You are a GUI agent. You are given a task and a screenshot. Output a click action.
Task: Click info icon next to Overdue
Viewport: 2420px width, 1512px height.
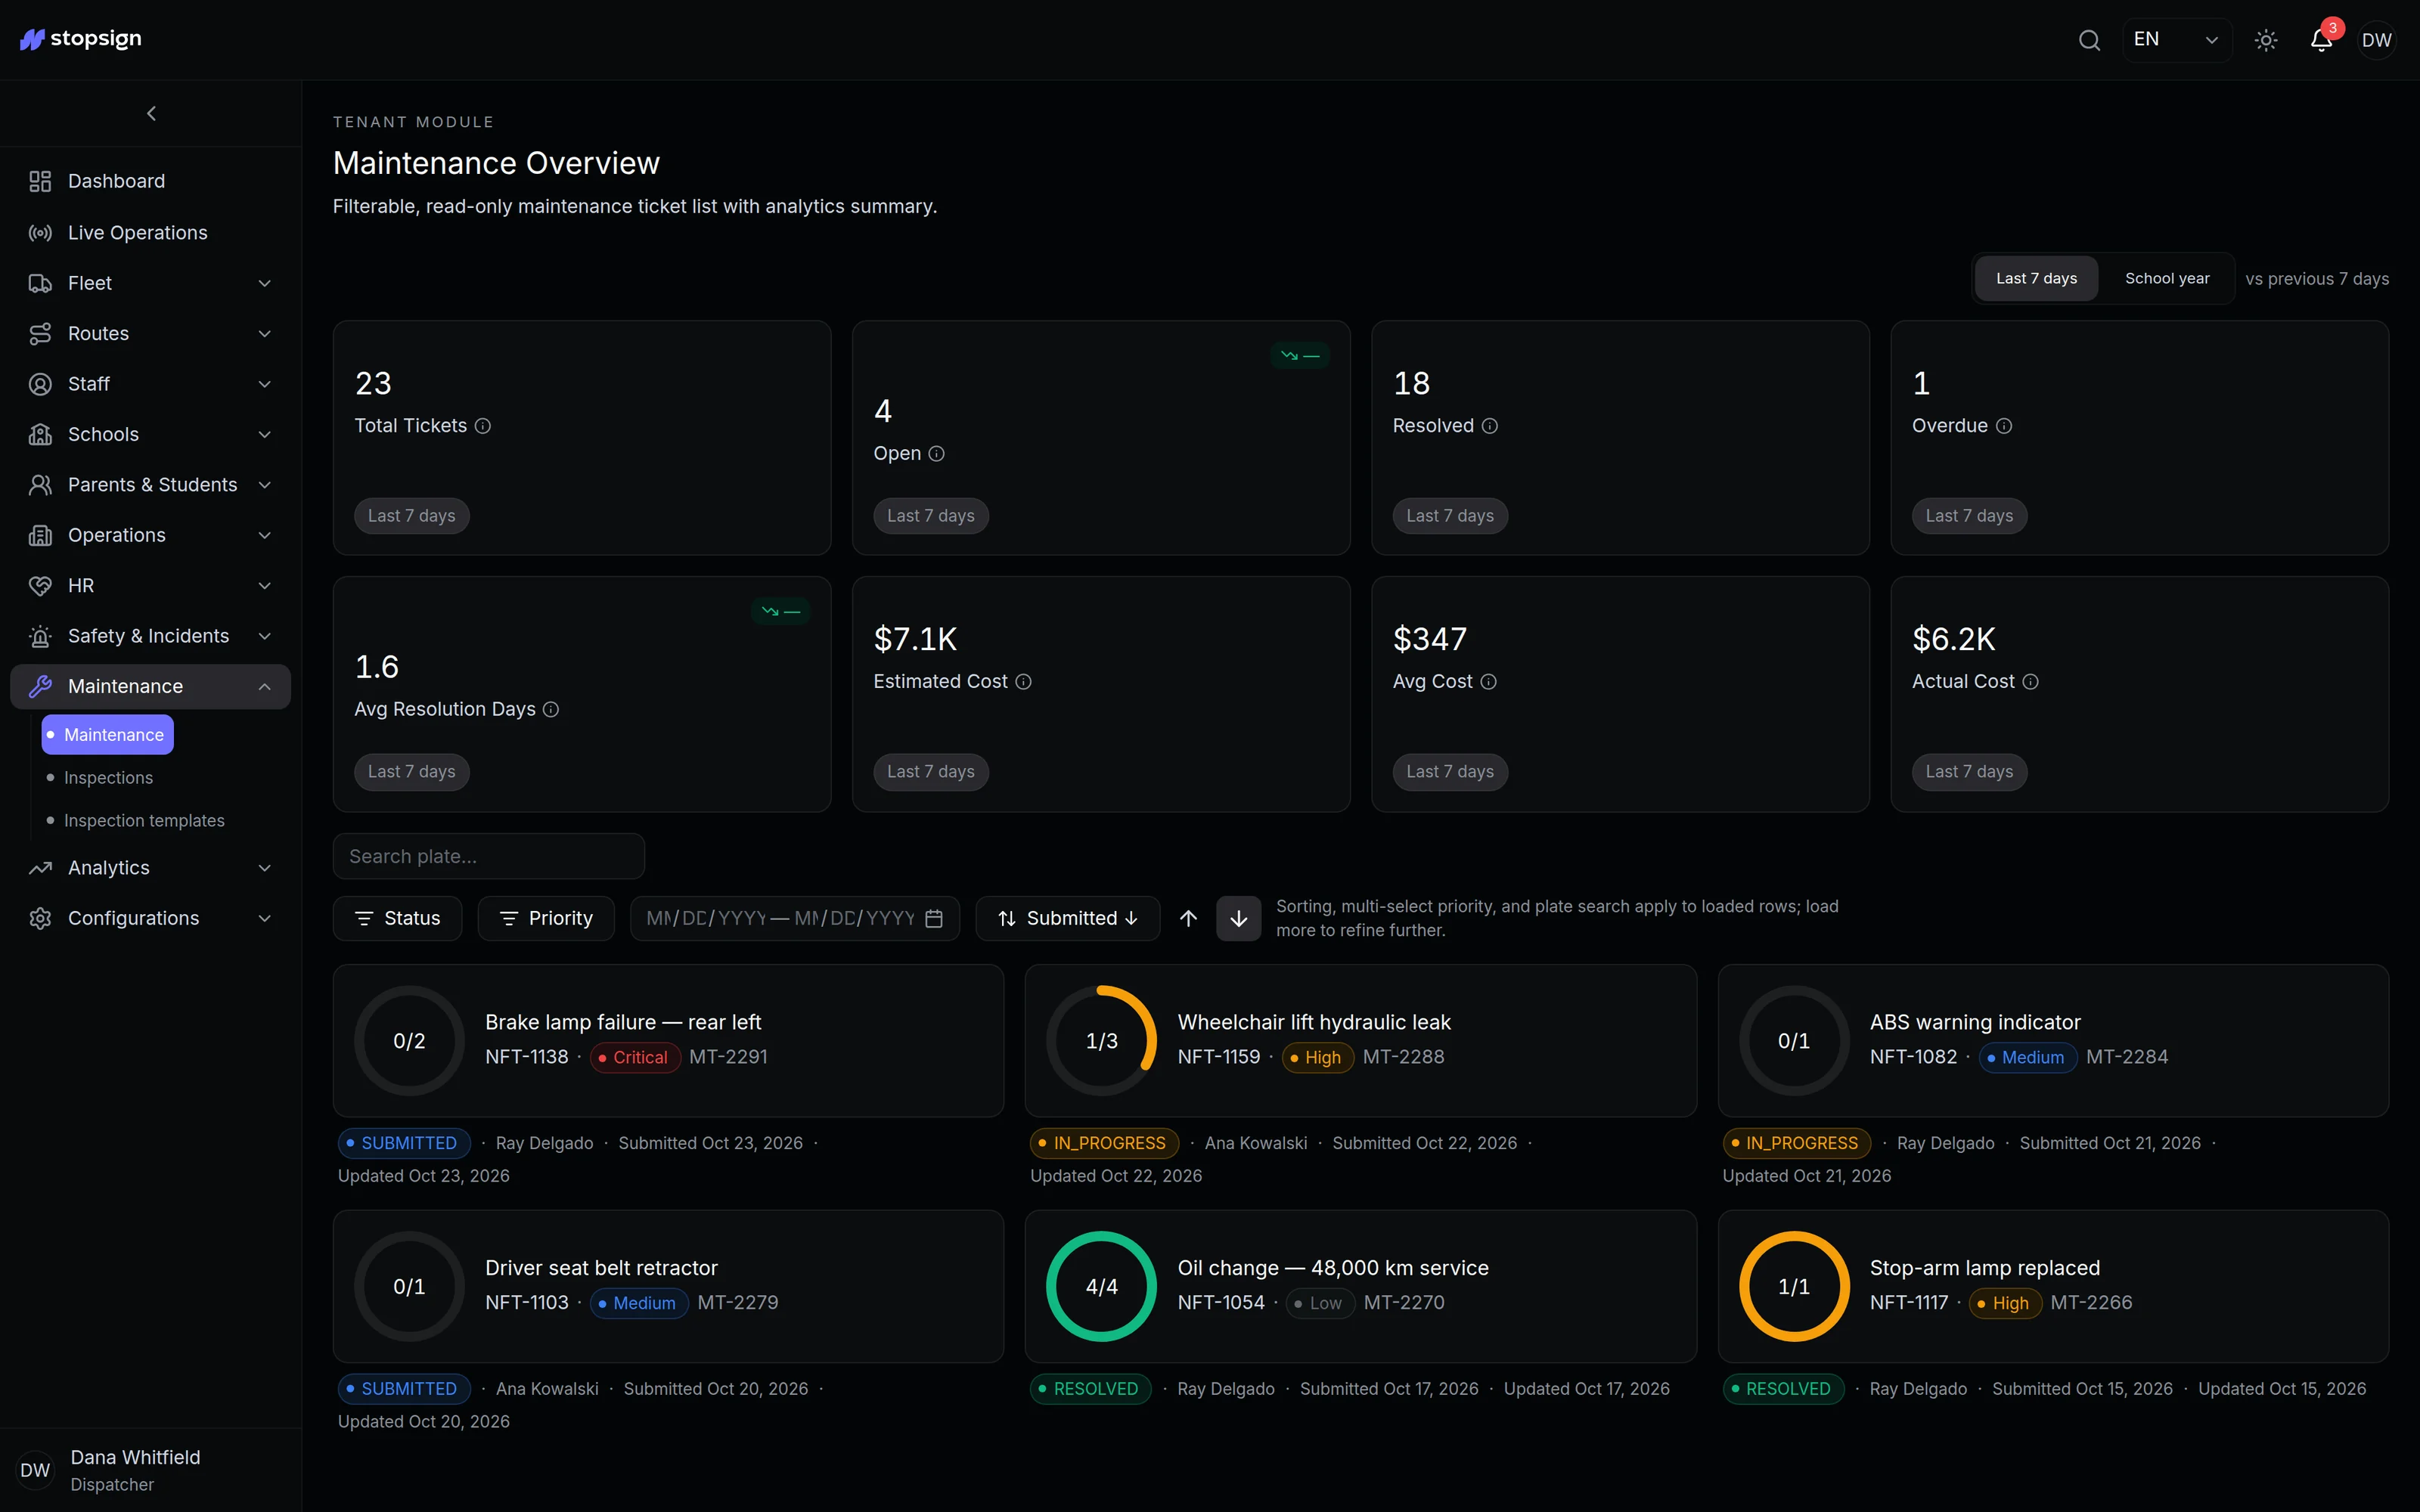2003,426
